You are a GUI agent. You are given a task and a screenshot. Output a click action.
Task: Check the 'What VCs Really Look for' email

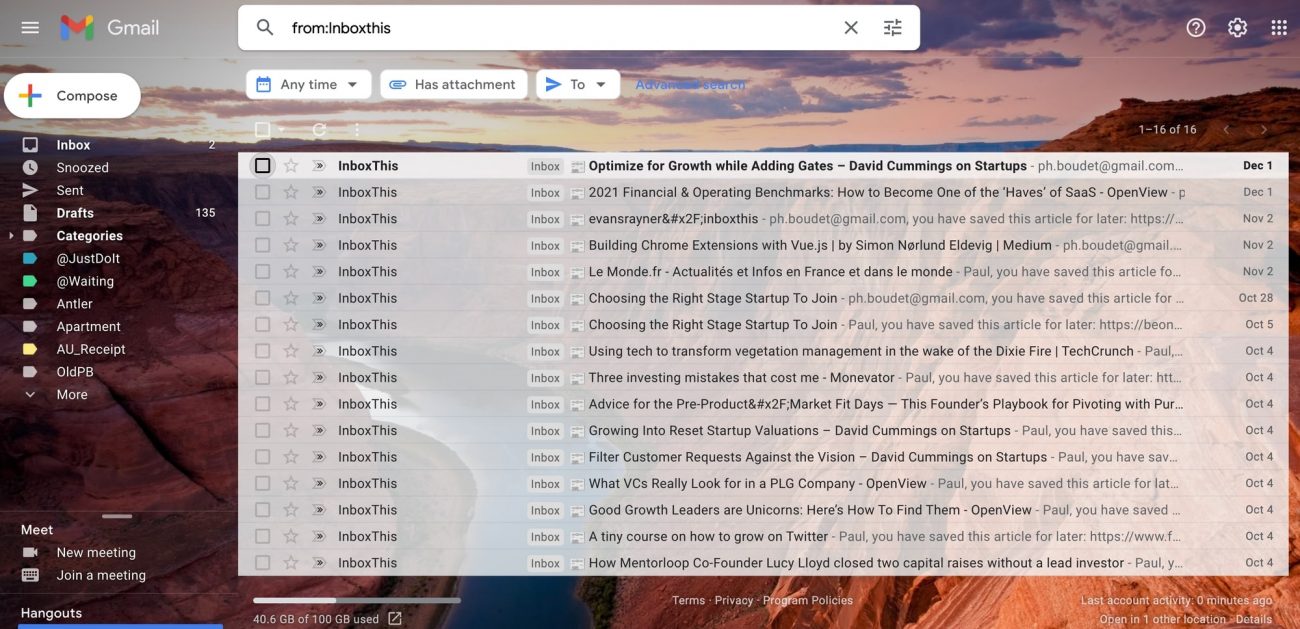(262, 484)
